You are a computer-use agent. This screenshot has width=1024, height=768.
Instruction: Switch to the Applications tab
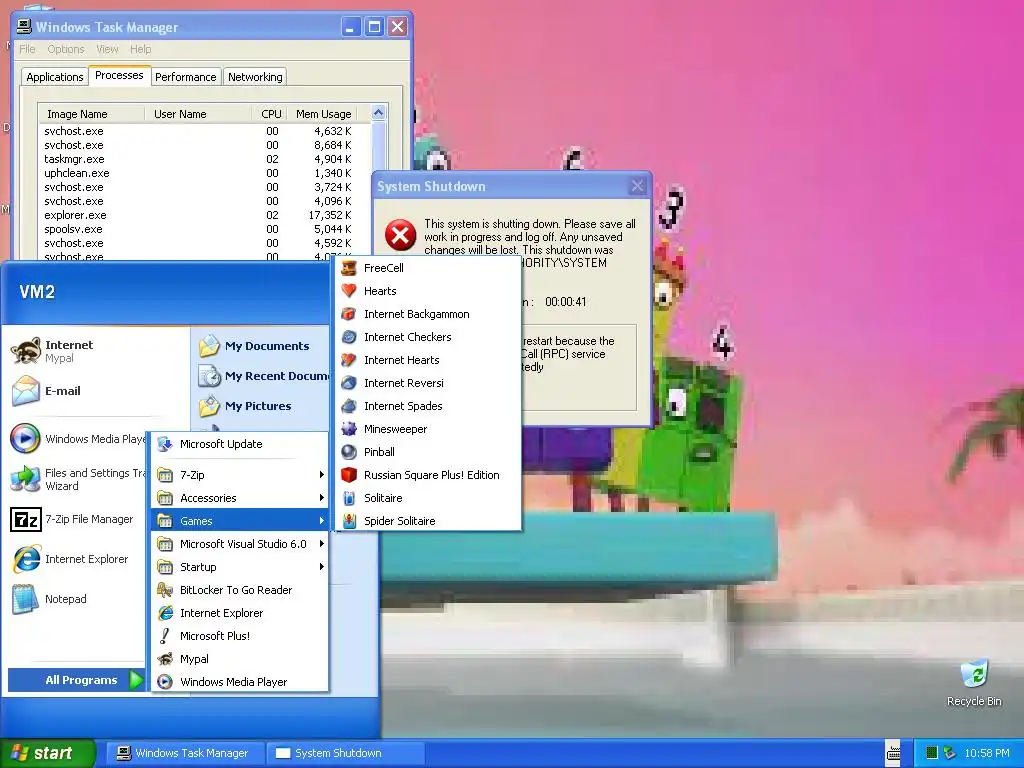pos(55,77)
